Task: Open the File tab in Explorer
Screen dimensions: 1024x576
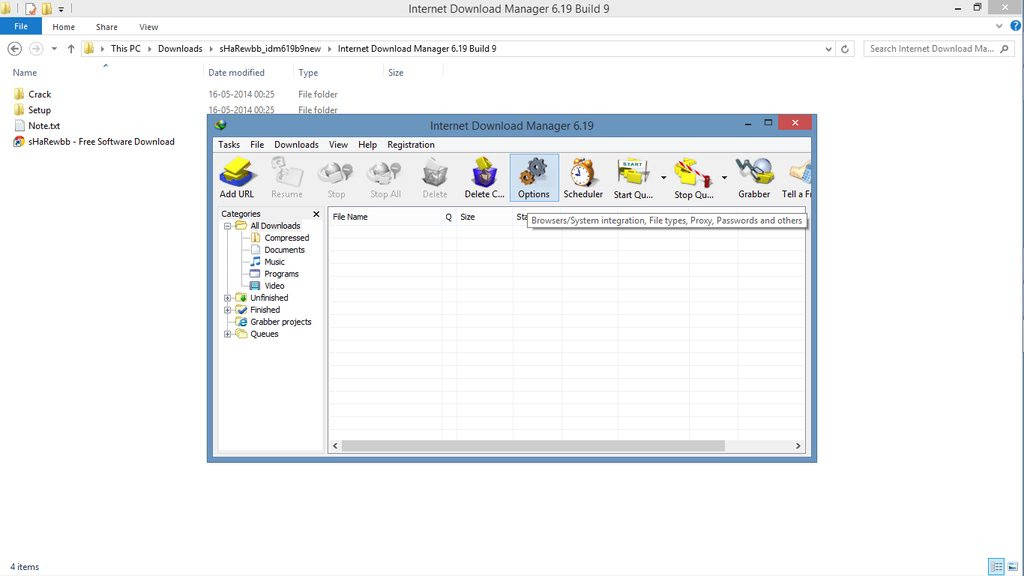Action: (x=21, y=27)
